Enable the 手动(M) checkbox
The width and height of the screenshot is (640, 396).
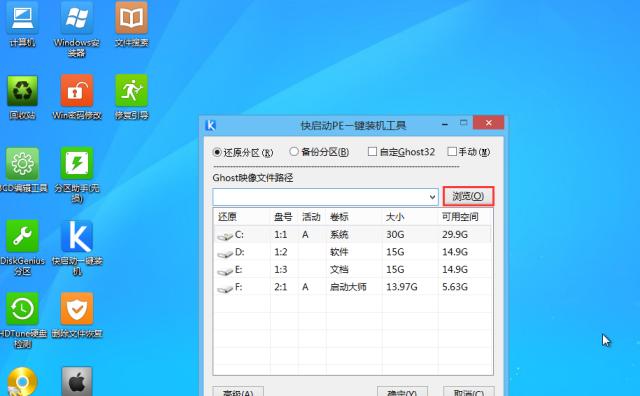point(452,151)
